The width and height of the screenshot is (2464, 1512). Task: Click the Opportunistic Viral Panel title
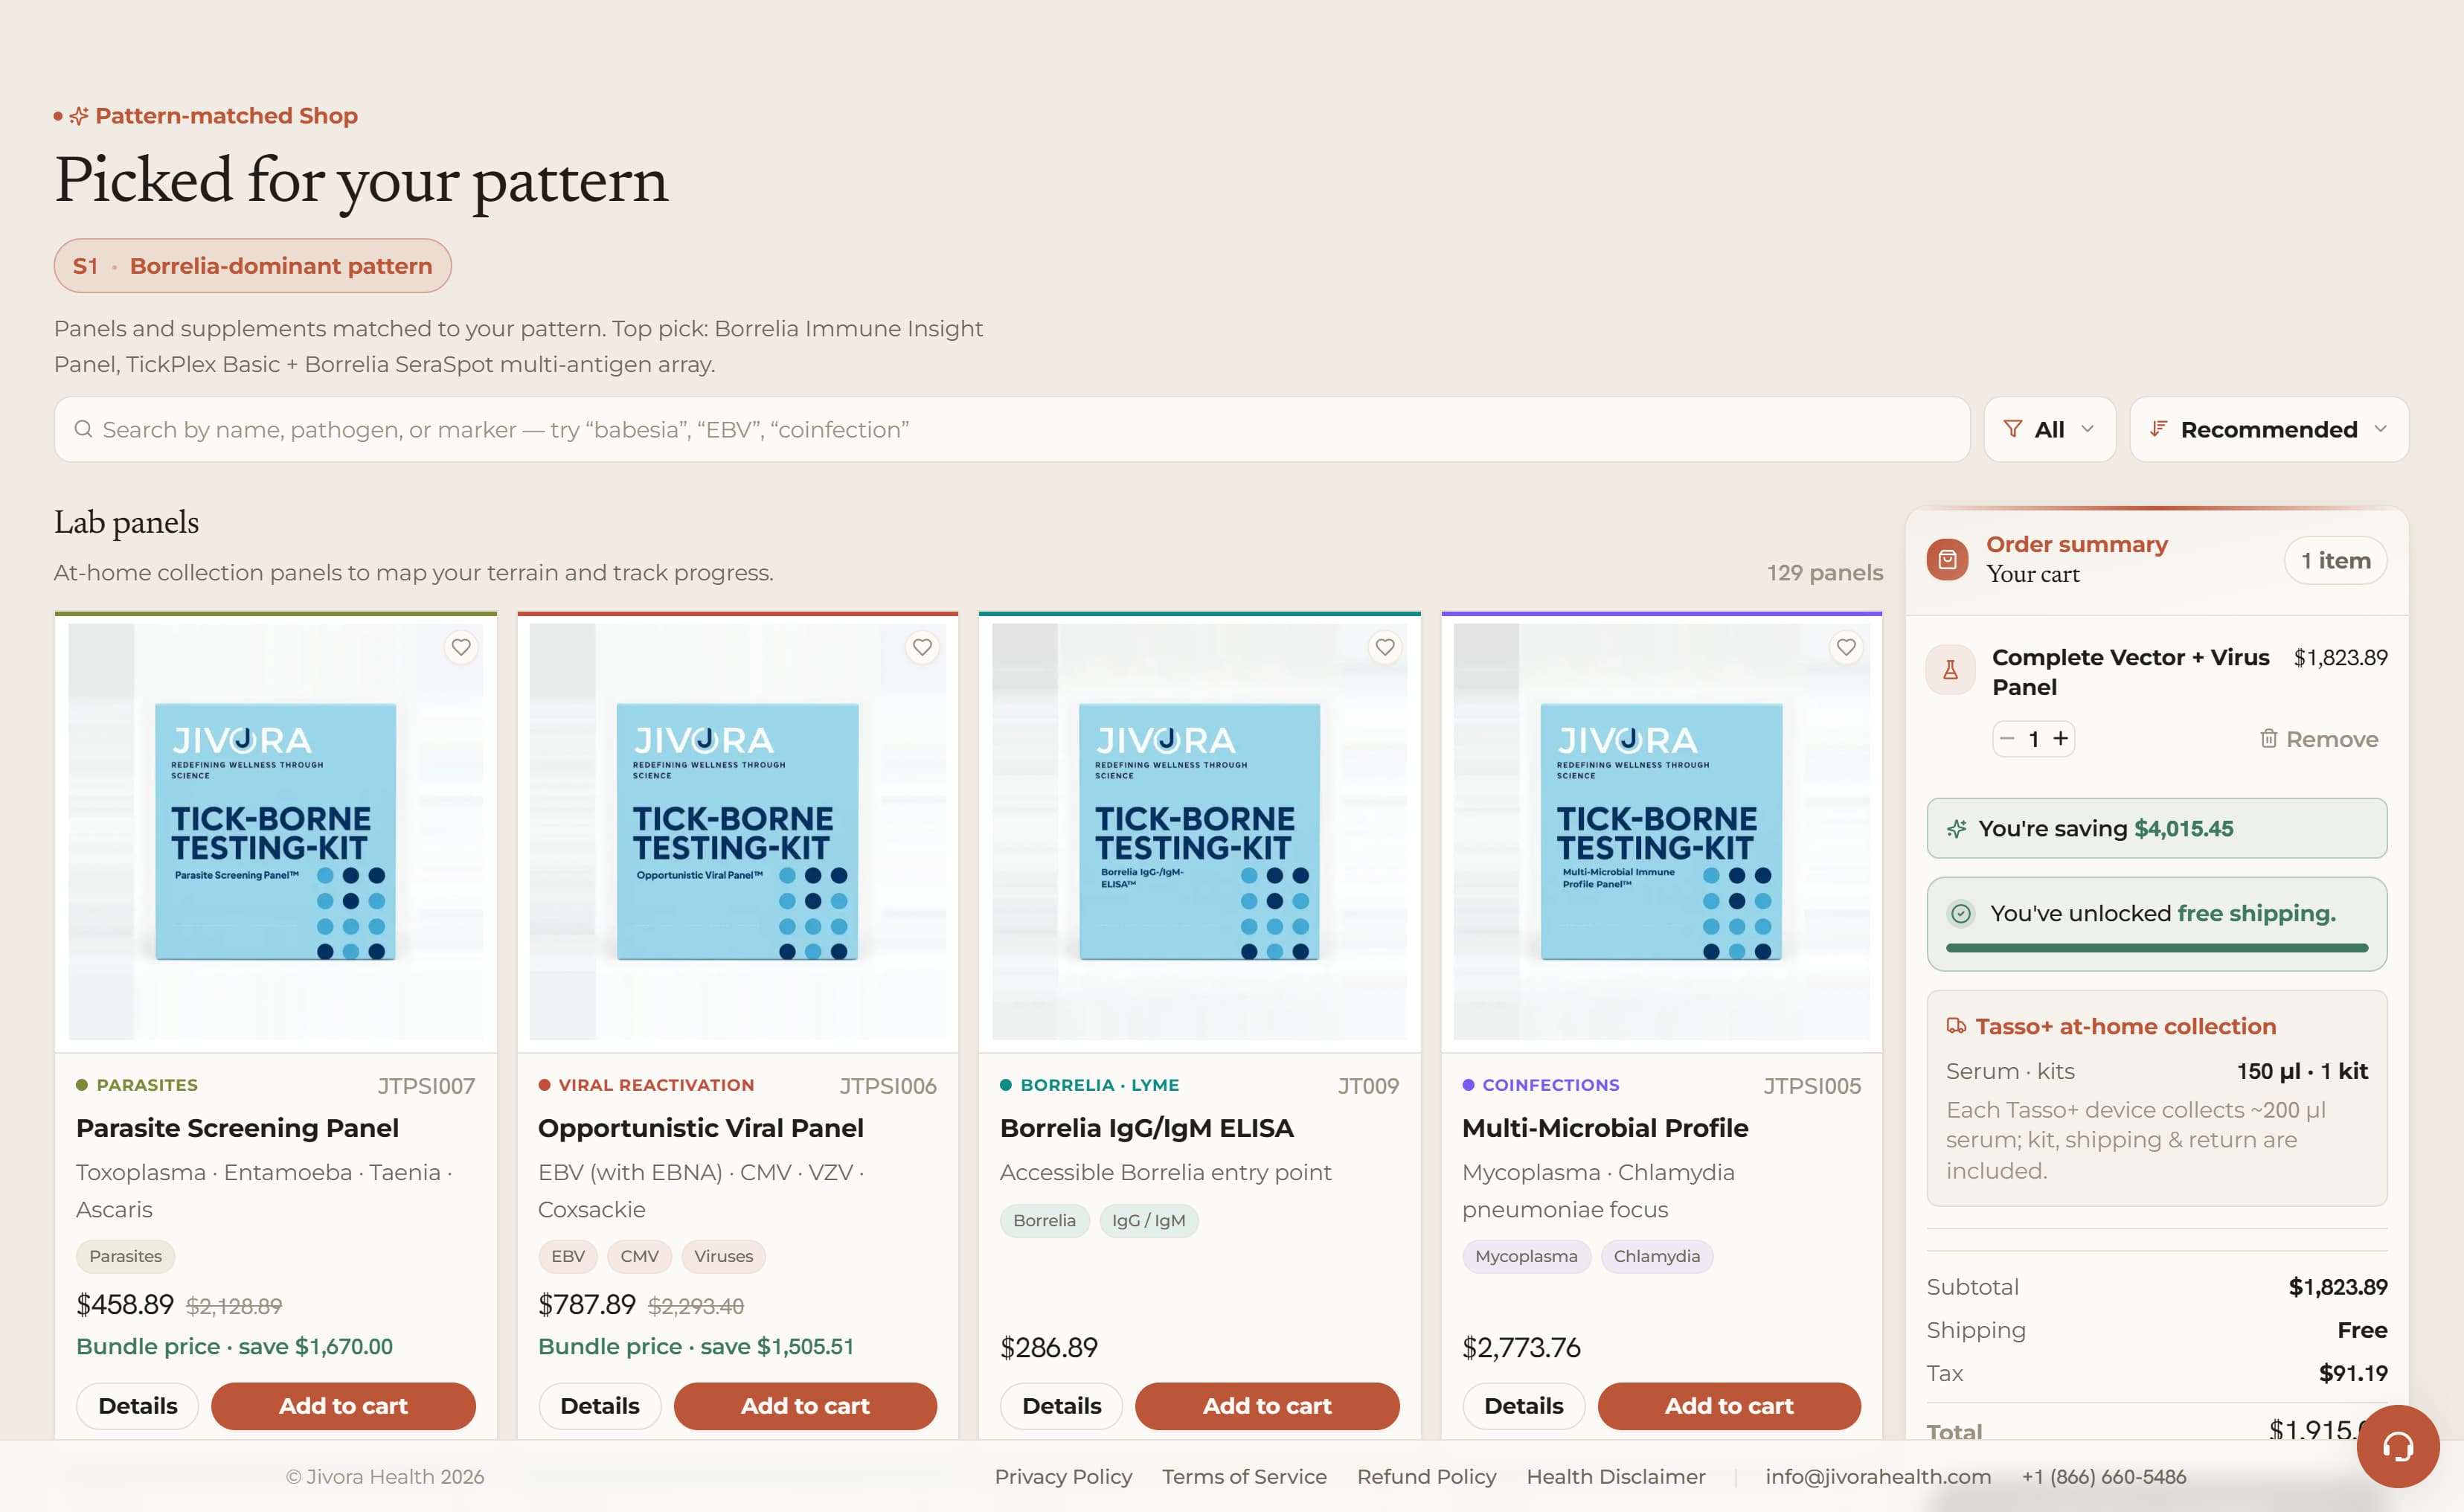(701, 1128)
